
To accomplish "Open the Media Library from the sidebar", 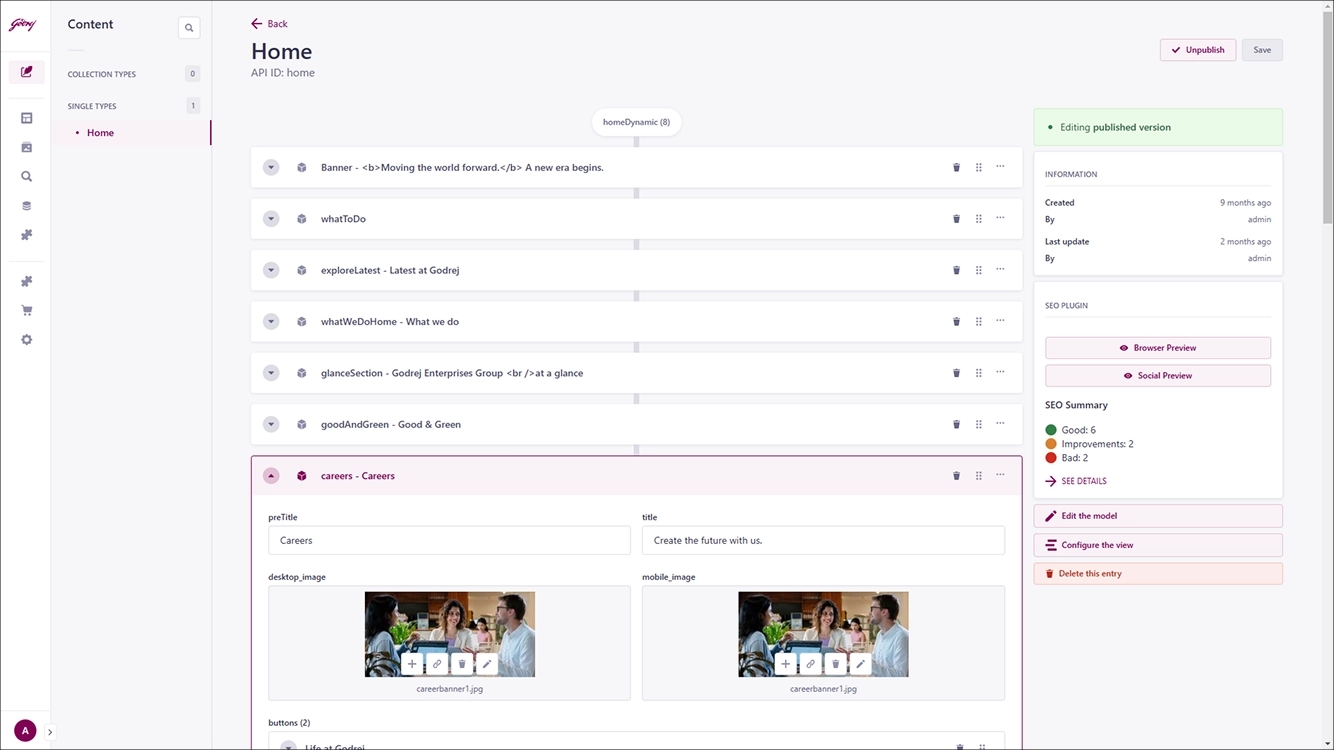I will tap(27, 146).
